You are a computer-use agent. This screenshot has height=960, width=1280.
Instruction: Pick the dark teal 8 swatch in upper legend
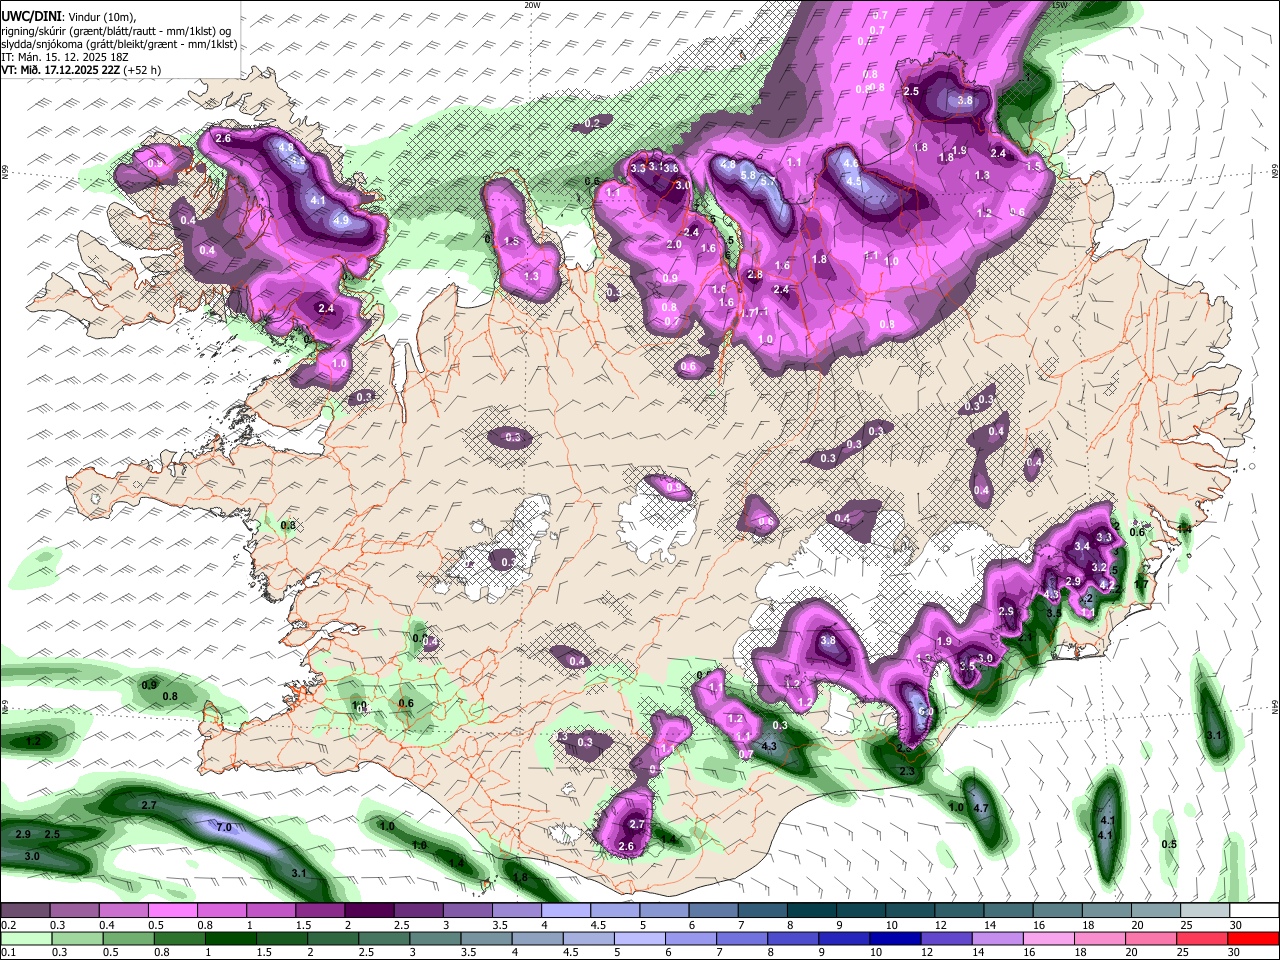810,911
